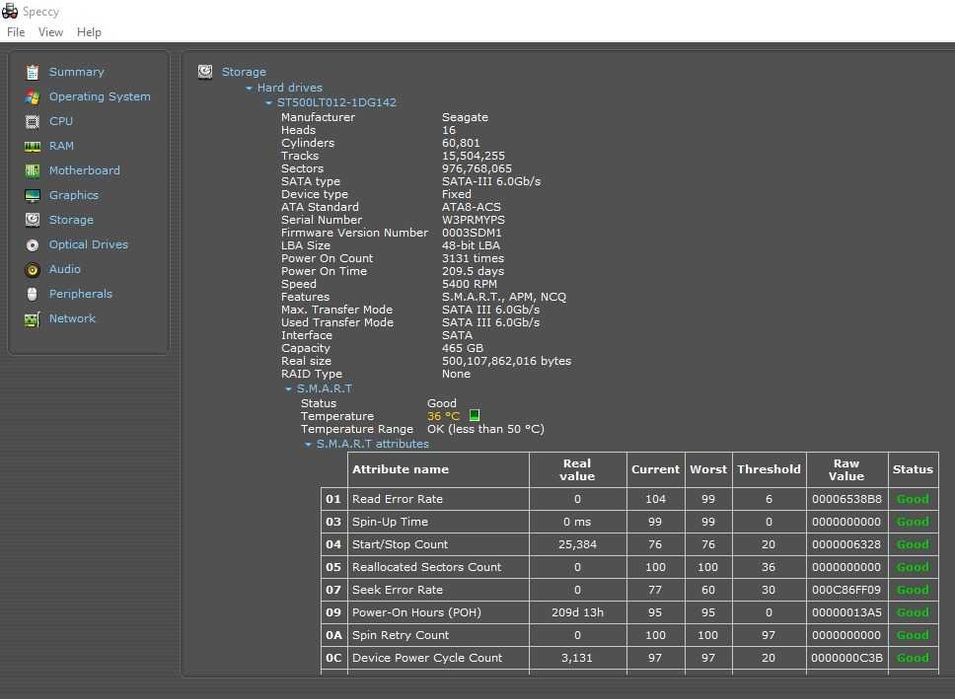This screenshot has width=955, height=699.
Task: Click the Operating System Windows flag icon
Action: point(33,97)
